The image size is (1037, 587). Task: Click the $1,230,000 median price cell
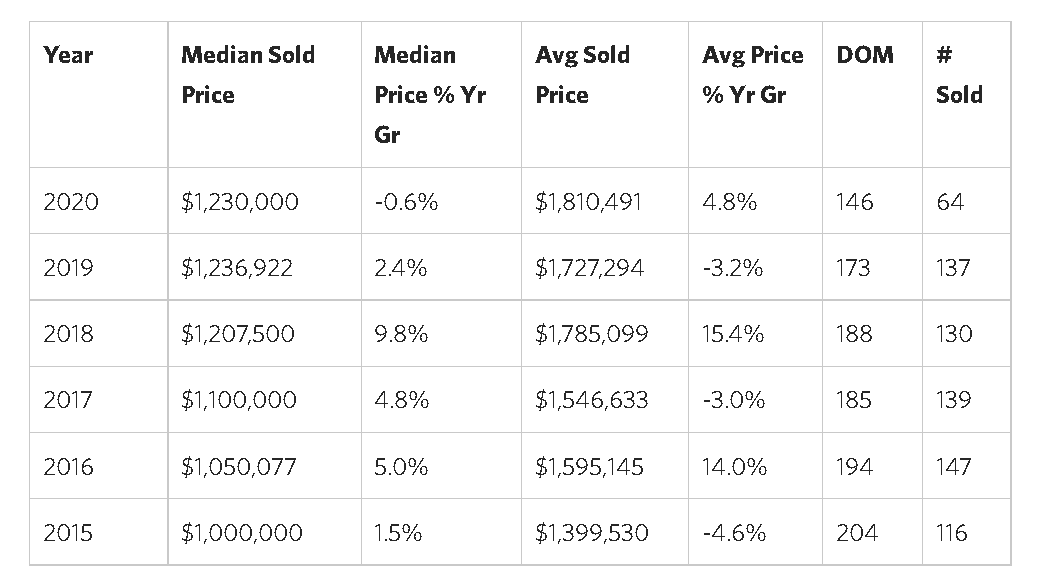[x=240, y=201]
